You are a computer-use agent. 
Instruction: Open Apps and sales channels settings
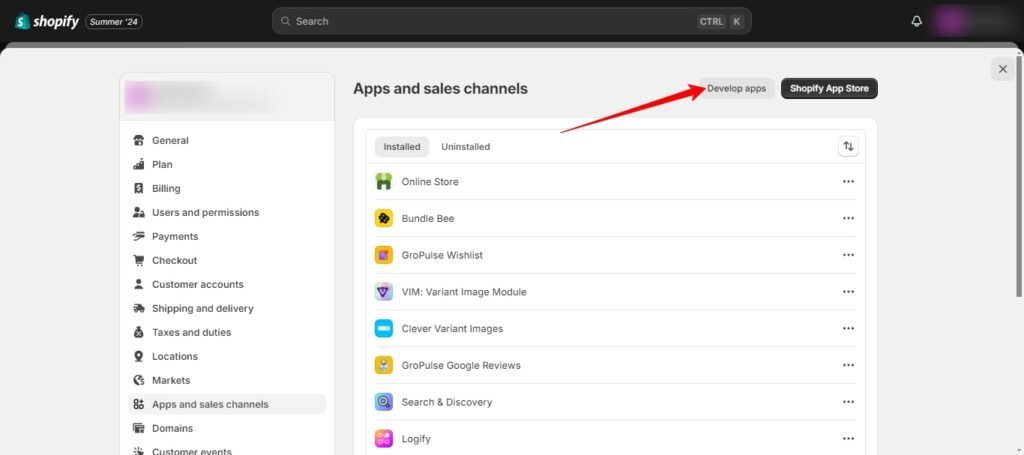[227, 404]
